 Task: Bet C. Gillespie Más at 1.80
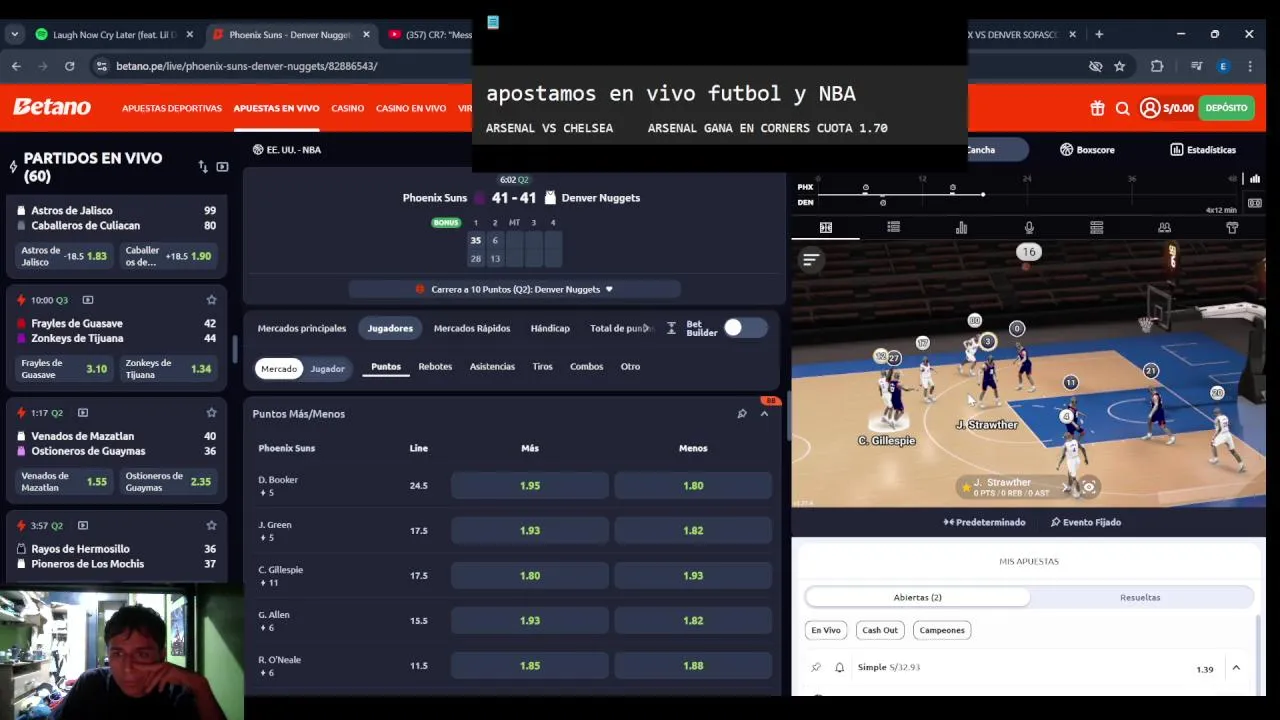click(530, 576)
